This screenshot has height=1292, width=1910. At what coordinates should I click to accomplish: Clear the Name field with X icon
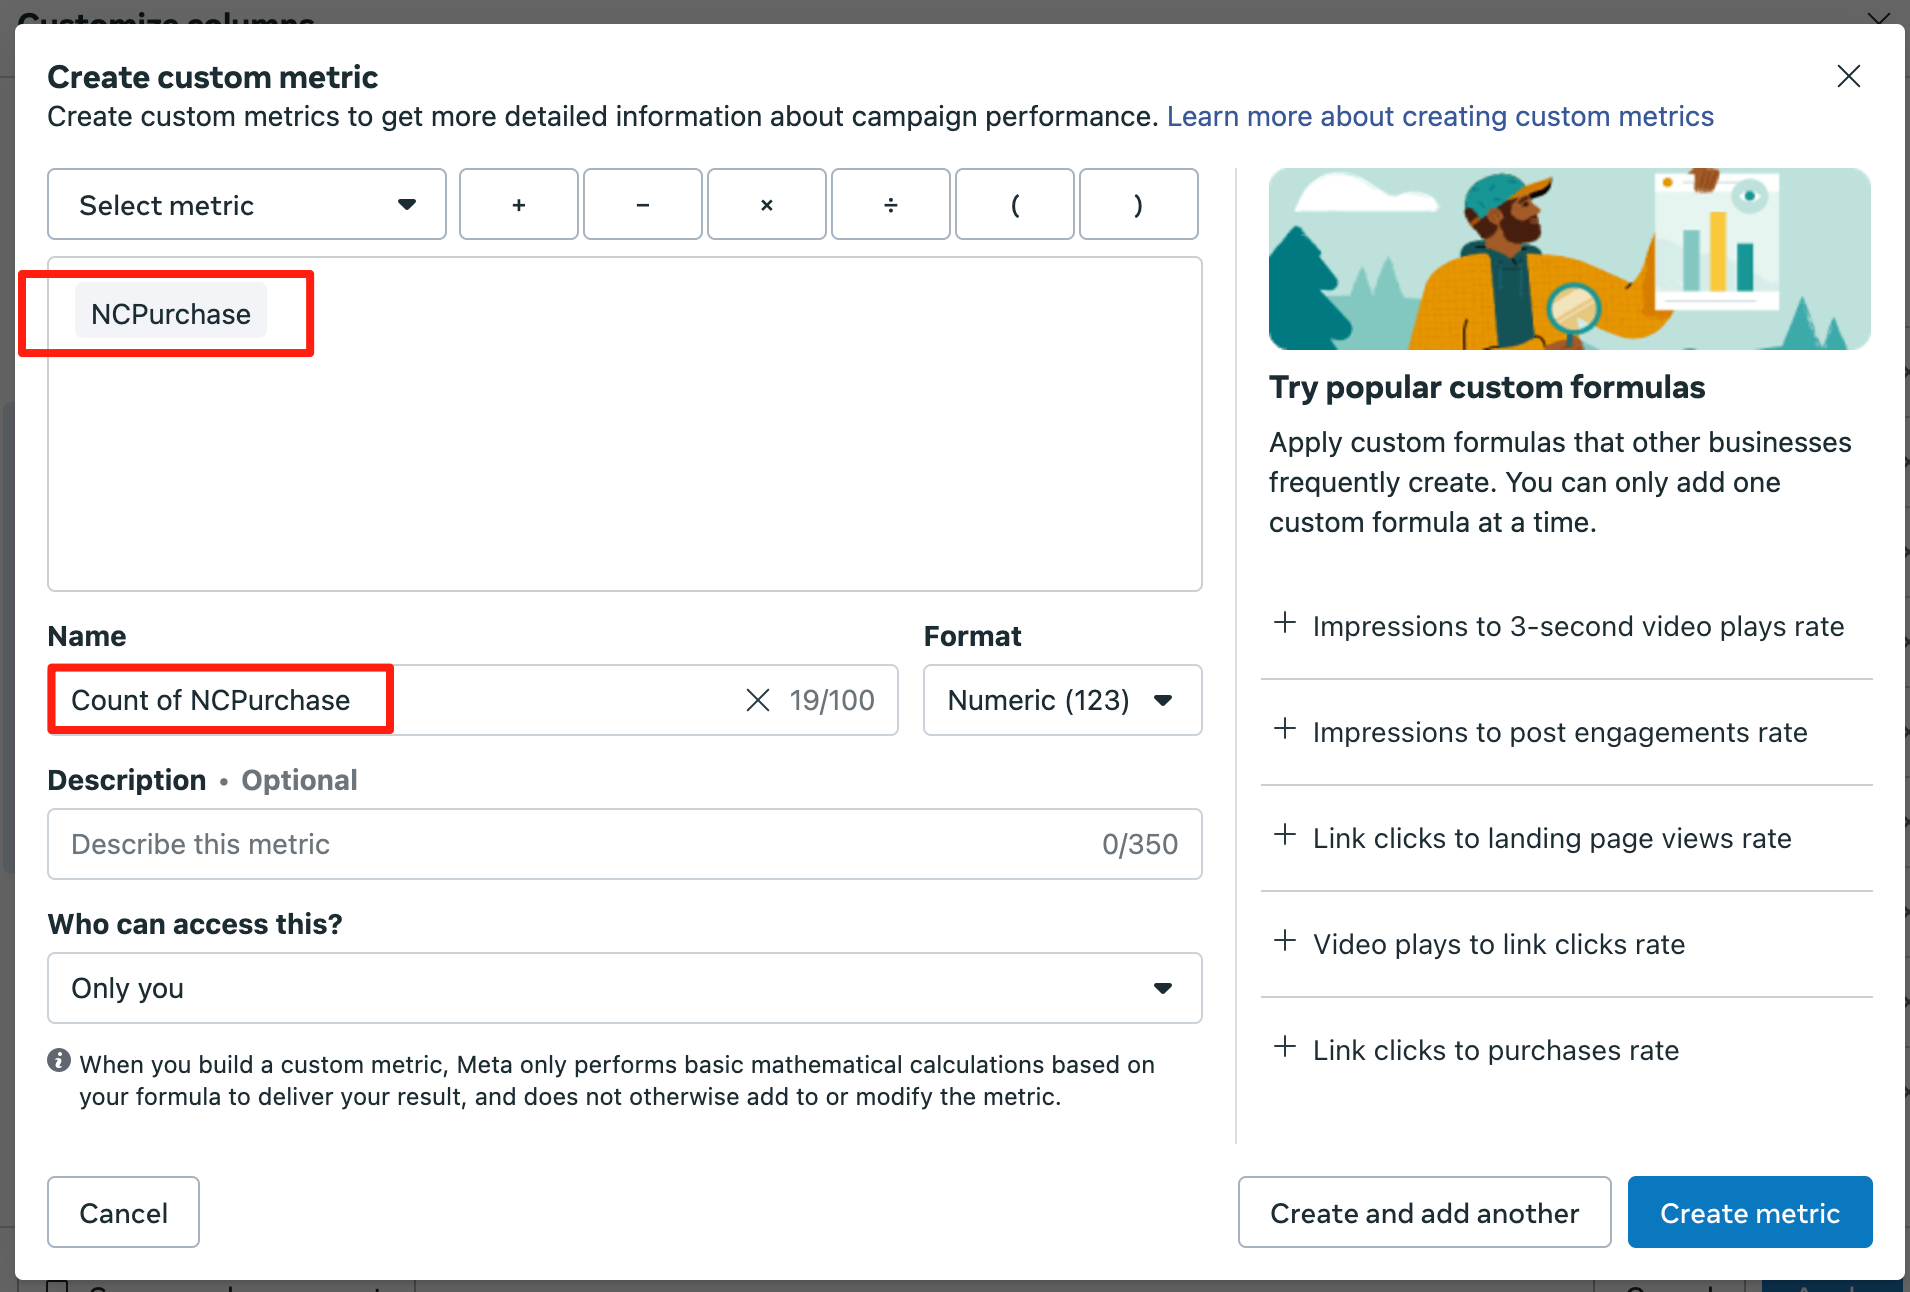pyautogui.click(x=758, y=700)
